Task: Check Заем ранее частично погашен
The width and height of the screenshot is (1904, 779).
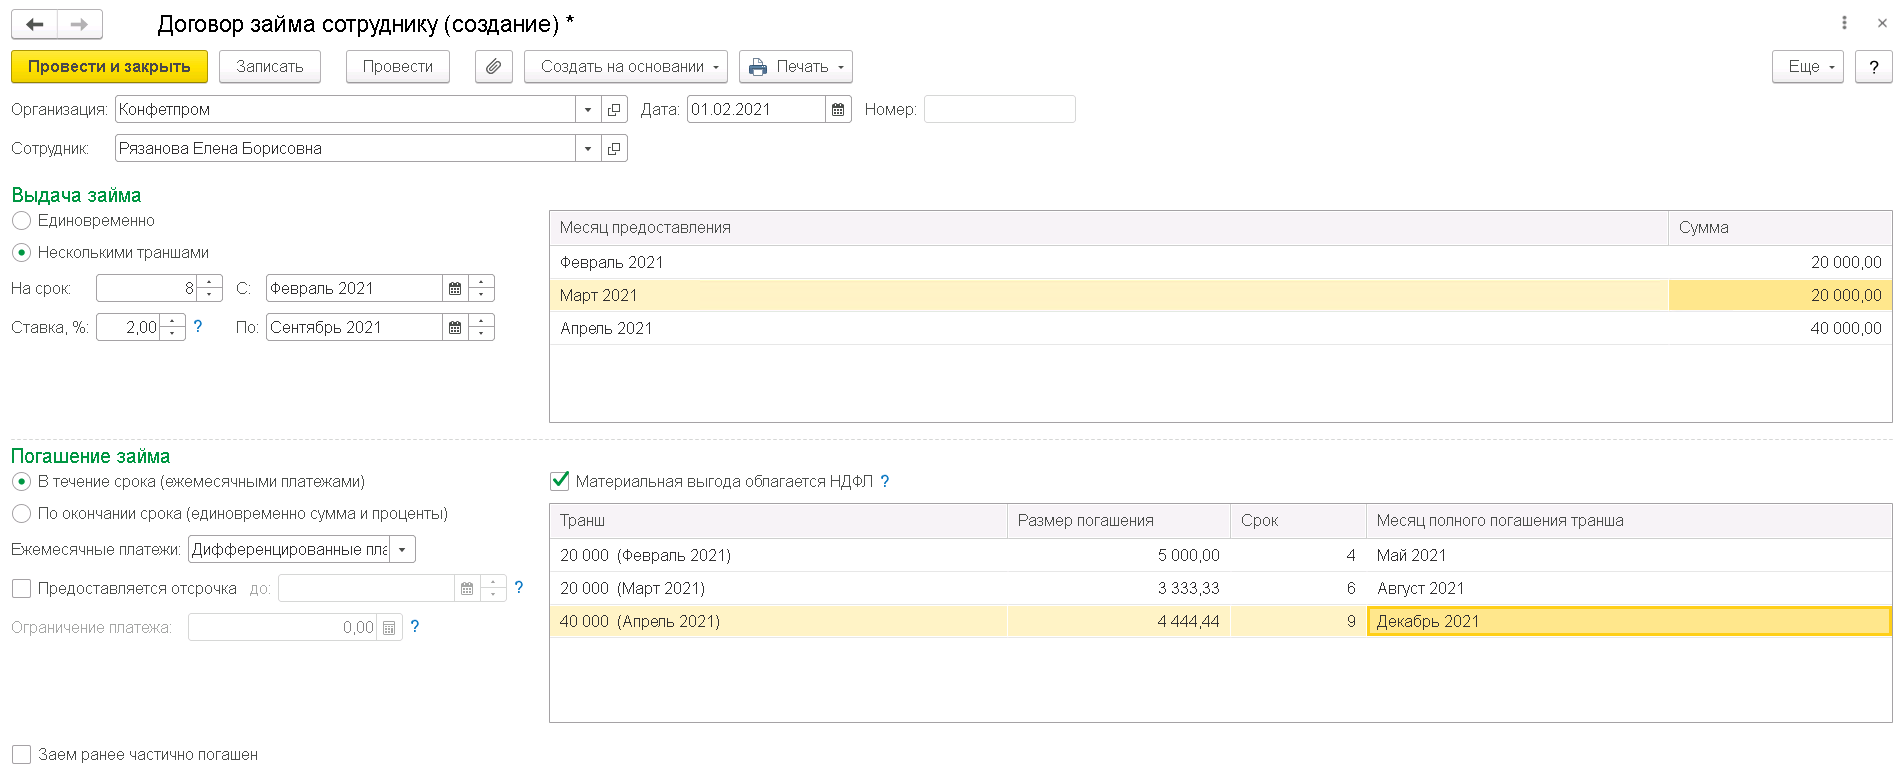Action: pyautogui.click(x=21, y=755)
